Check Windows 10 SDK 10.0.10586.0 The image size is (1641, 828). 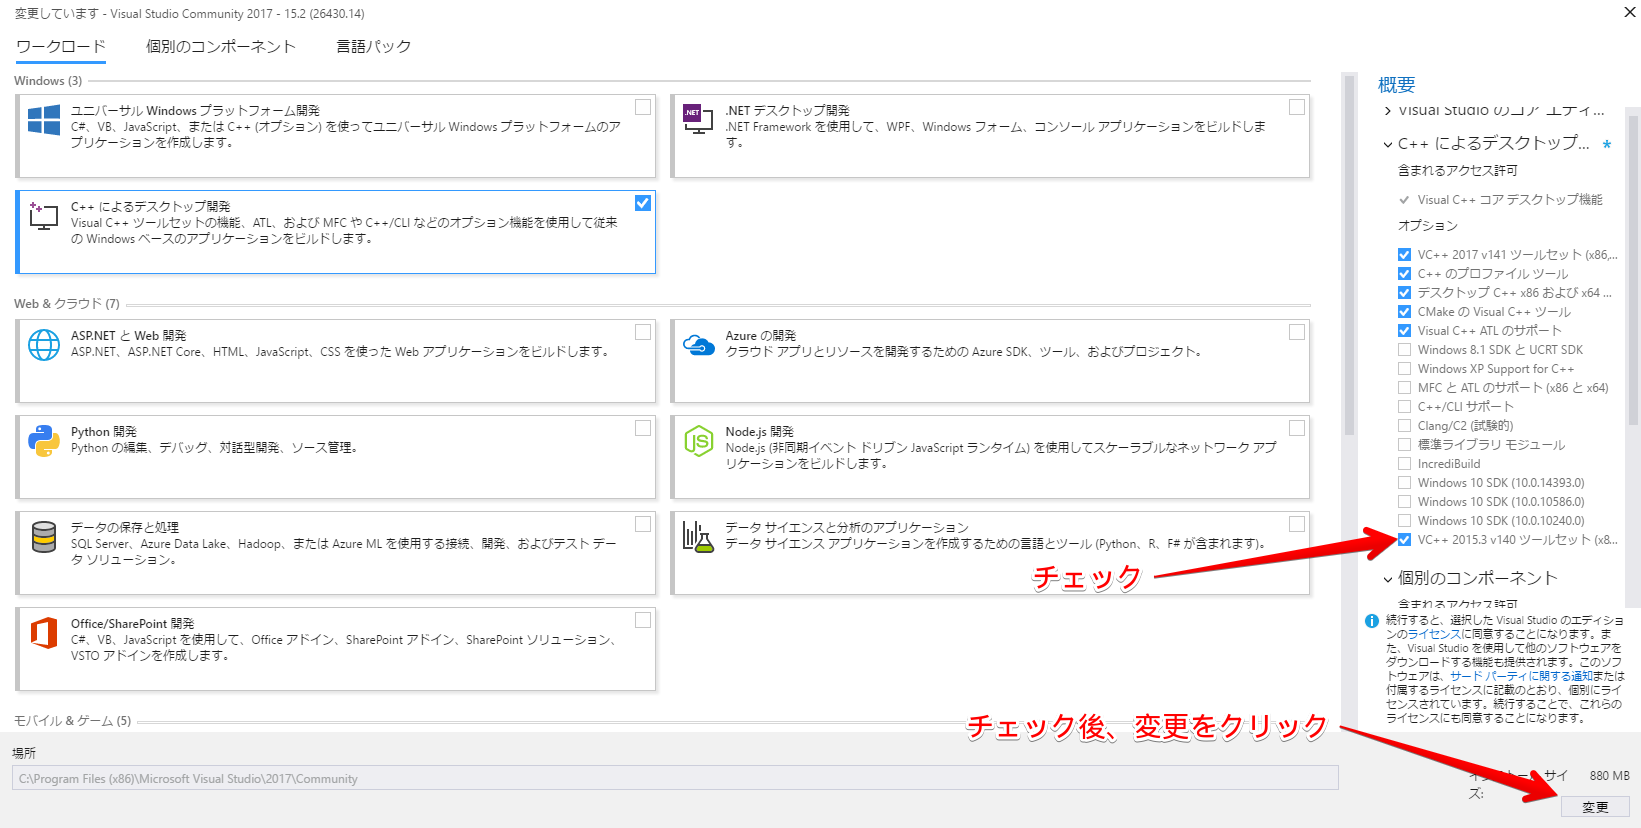1404,502
